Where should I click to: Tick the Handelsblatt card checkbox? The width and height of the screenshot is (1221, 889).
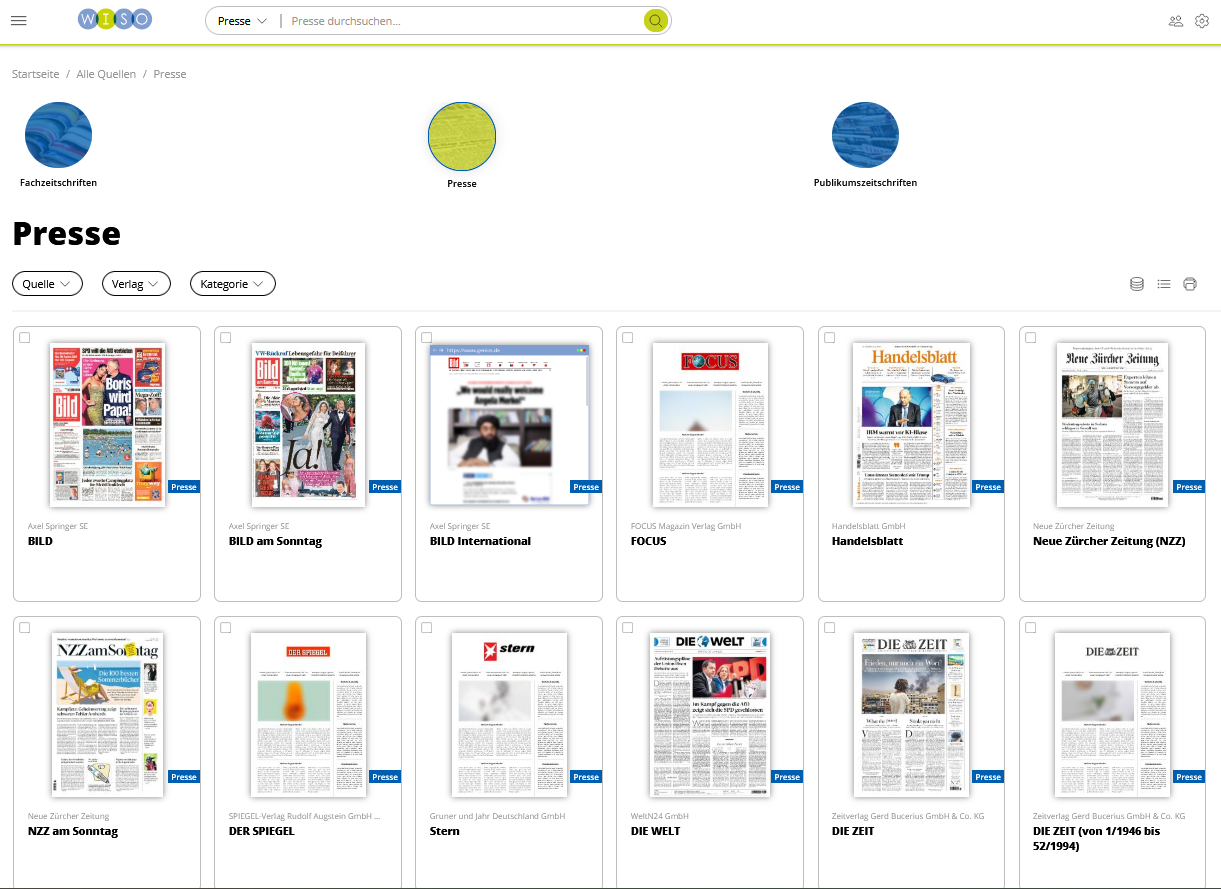(x=829, y=338)
